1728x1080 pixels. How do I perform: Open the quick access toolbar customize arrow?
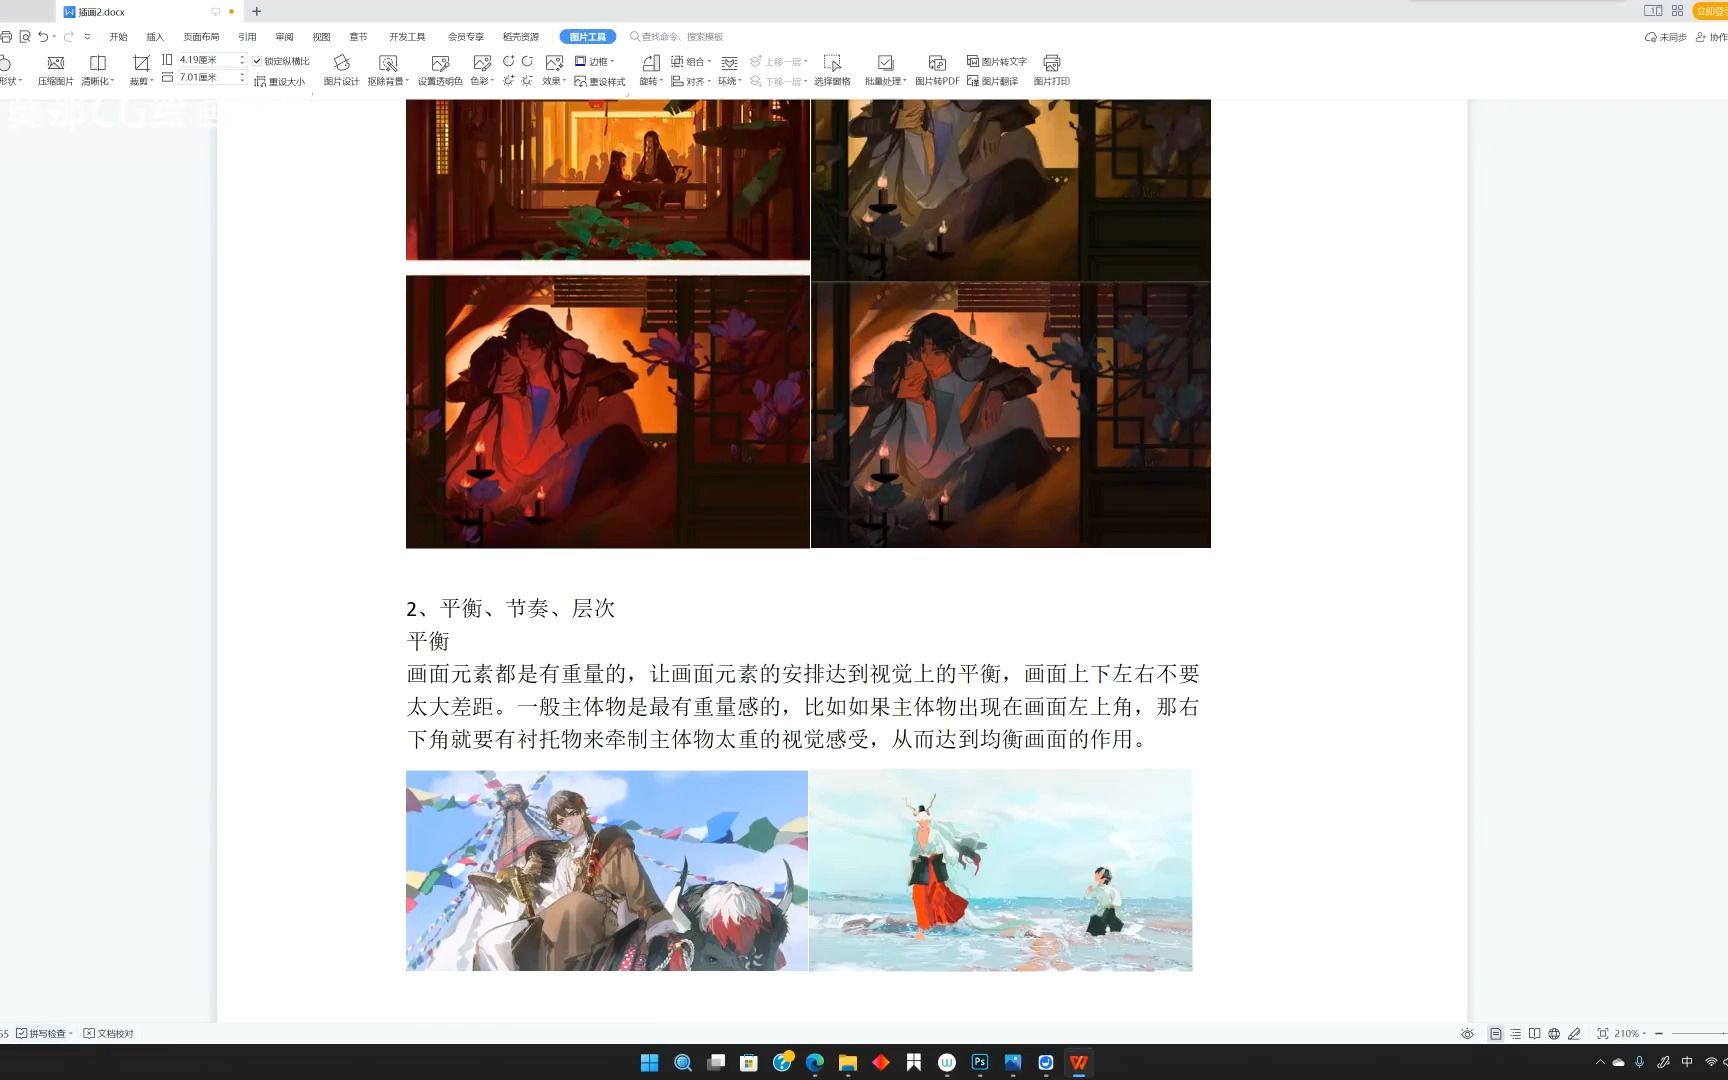point(87,37)
